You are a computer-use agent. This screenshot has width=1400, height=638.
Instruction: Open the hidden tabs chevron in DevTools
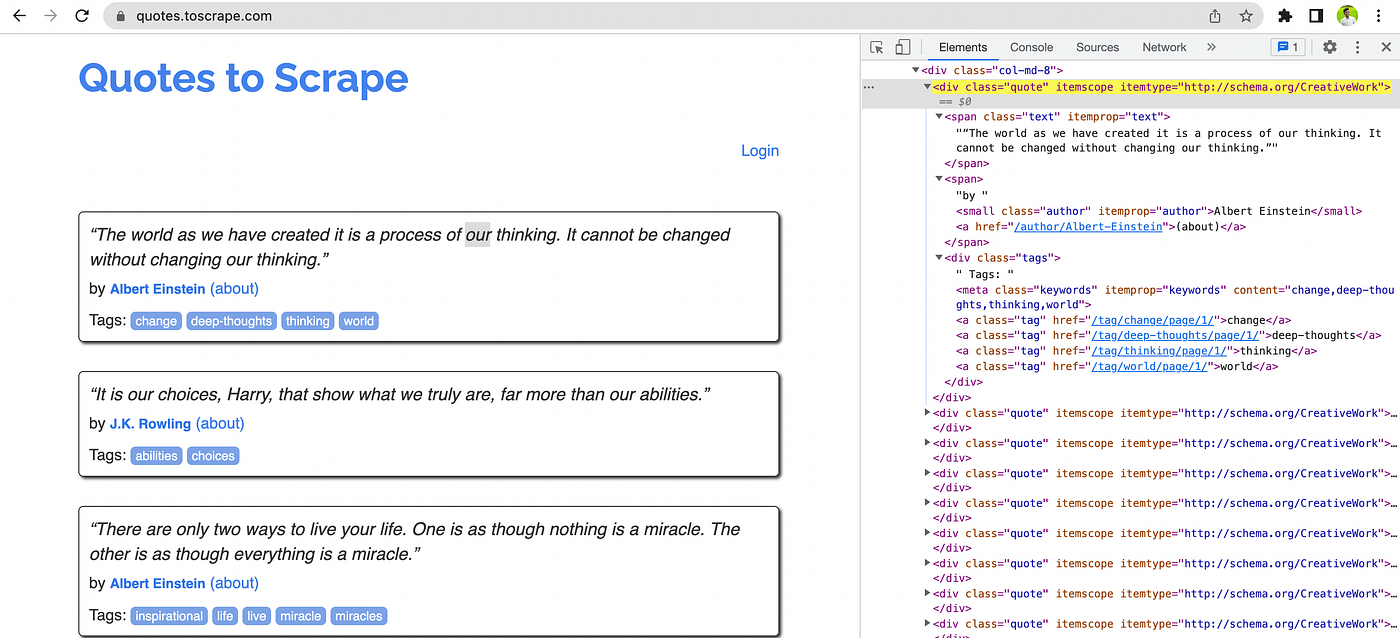[x=1211, y=46]
